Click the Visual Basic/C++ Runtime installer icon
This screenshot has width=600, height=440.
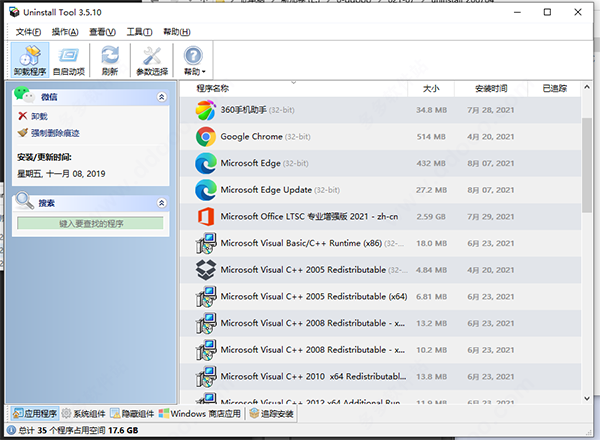(x=205, y=243)
